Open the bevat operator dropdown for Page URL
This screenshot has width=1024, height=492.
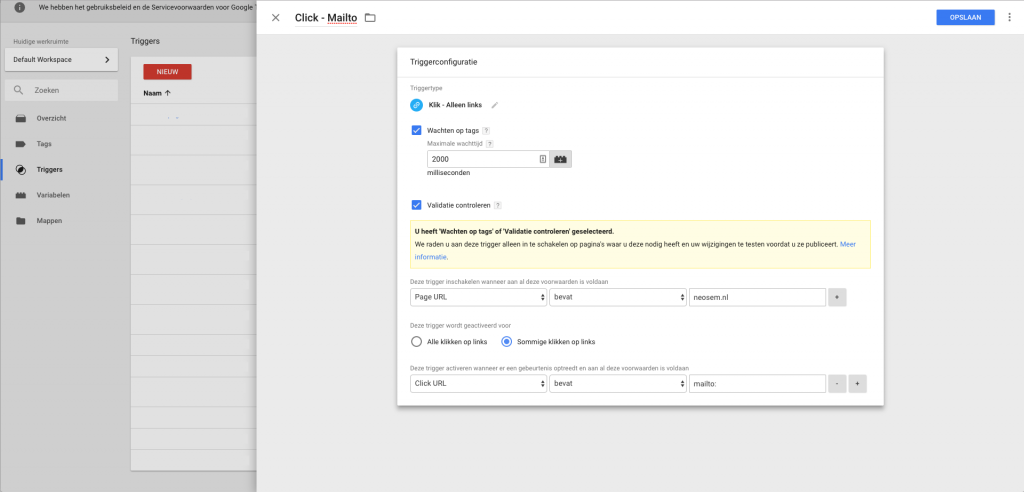pyautogui.click(x=618, y=297)
